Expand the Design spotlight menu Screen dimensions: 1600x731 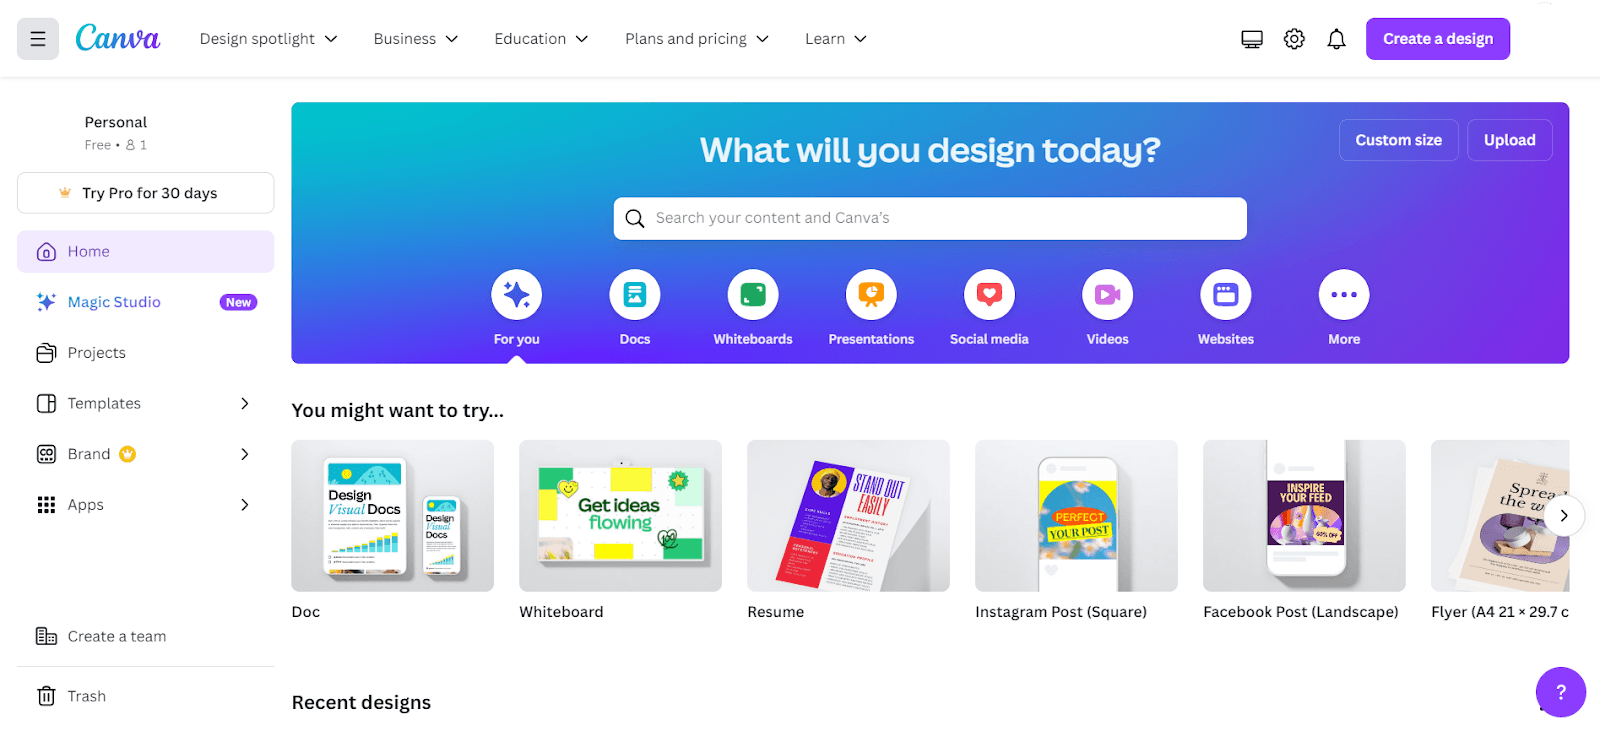click(x=269, y=39)
